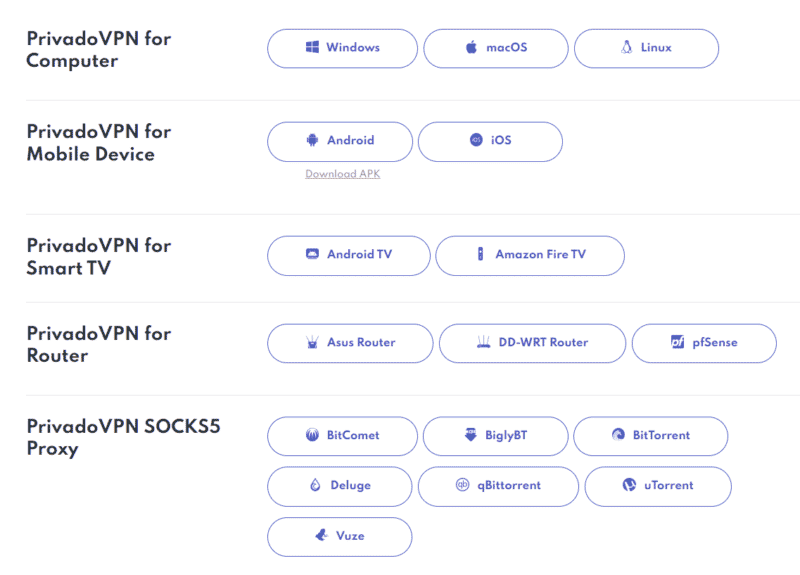Choose the BitTorrent proxy button

pyautogui.click(x=651, y=436)
